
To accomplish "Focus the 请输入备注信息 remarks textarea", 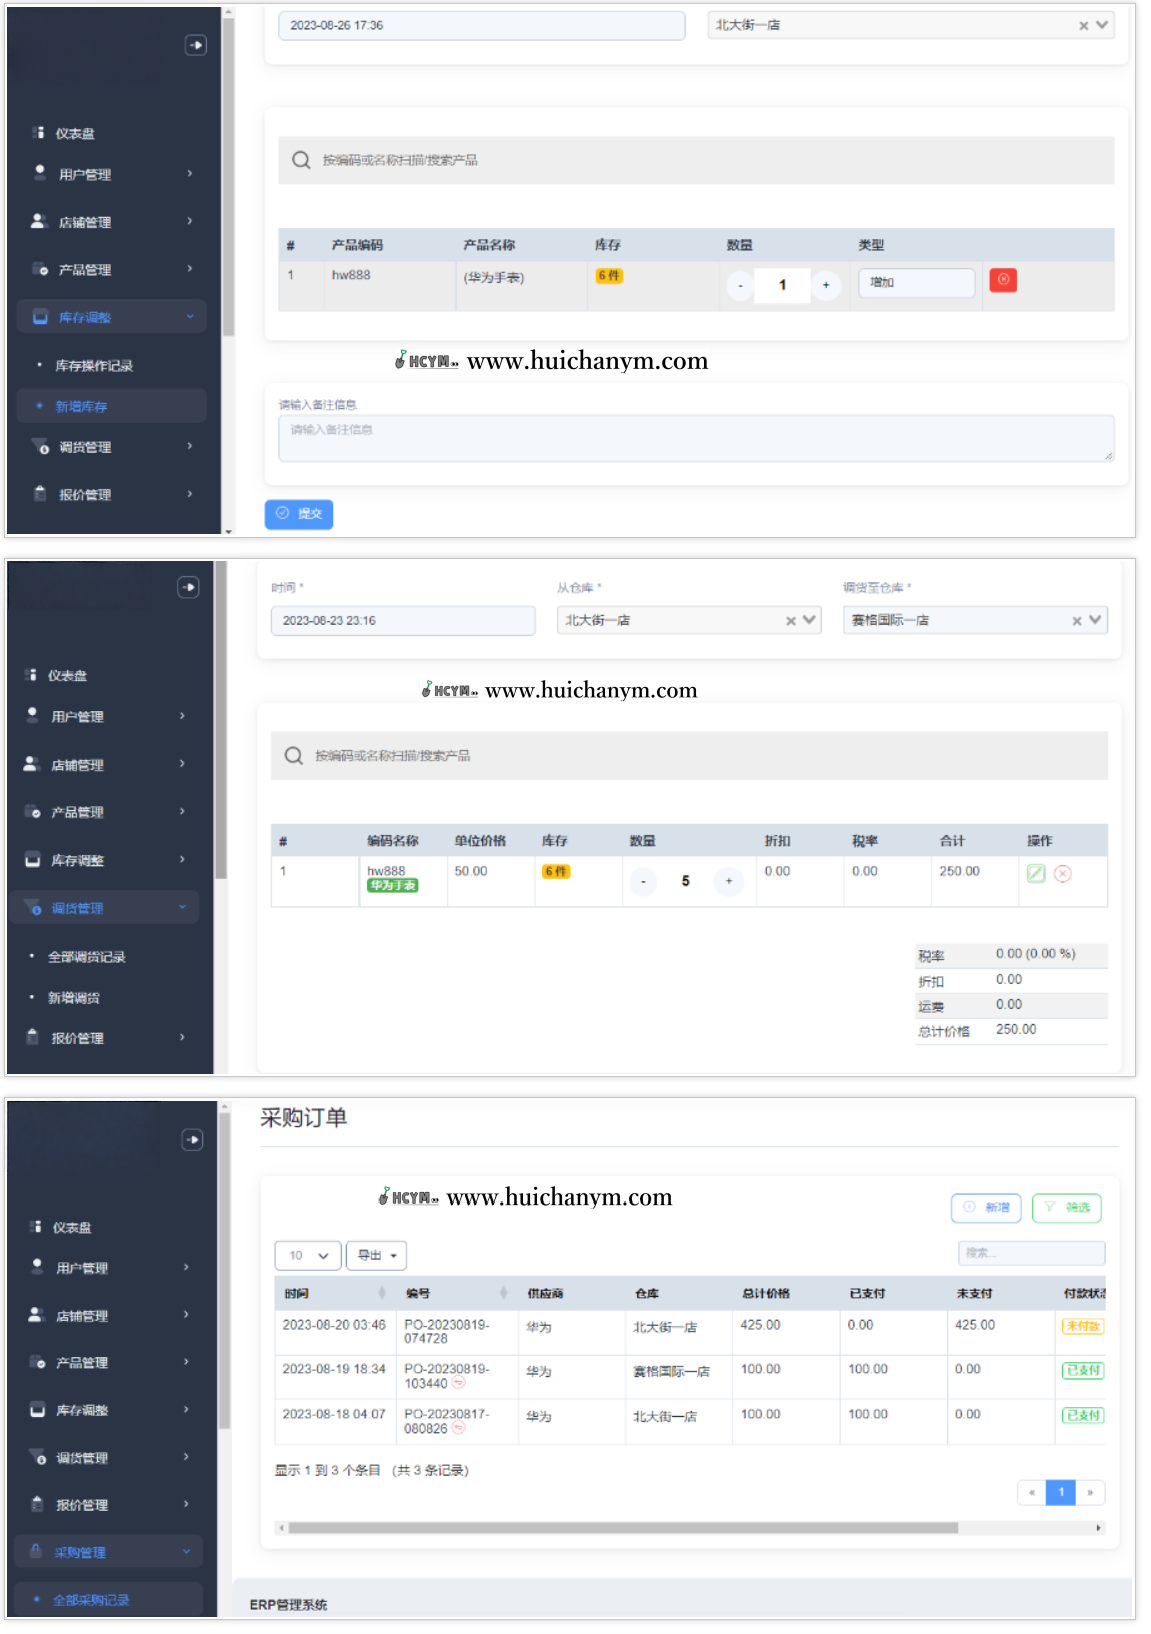I will (696, 439).
